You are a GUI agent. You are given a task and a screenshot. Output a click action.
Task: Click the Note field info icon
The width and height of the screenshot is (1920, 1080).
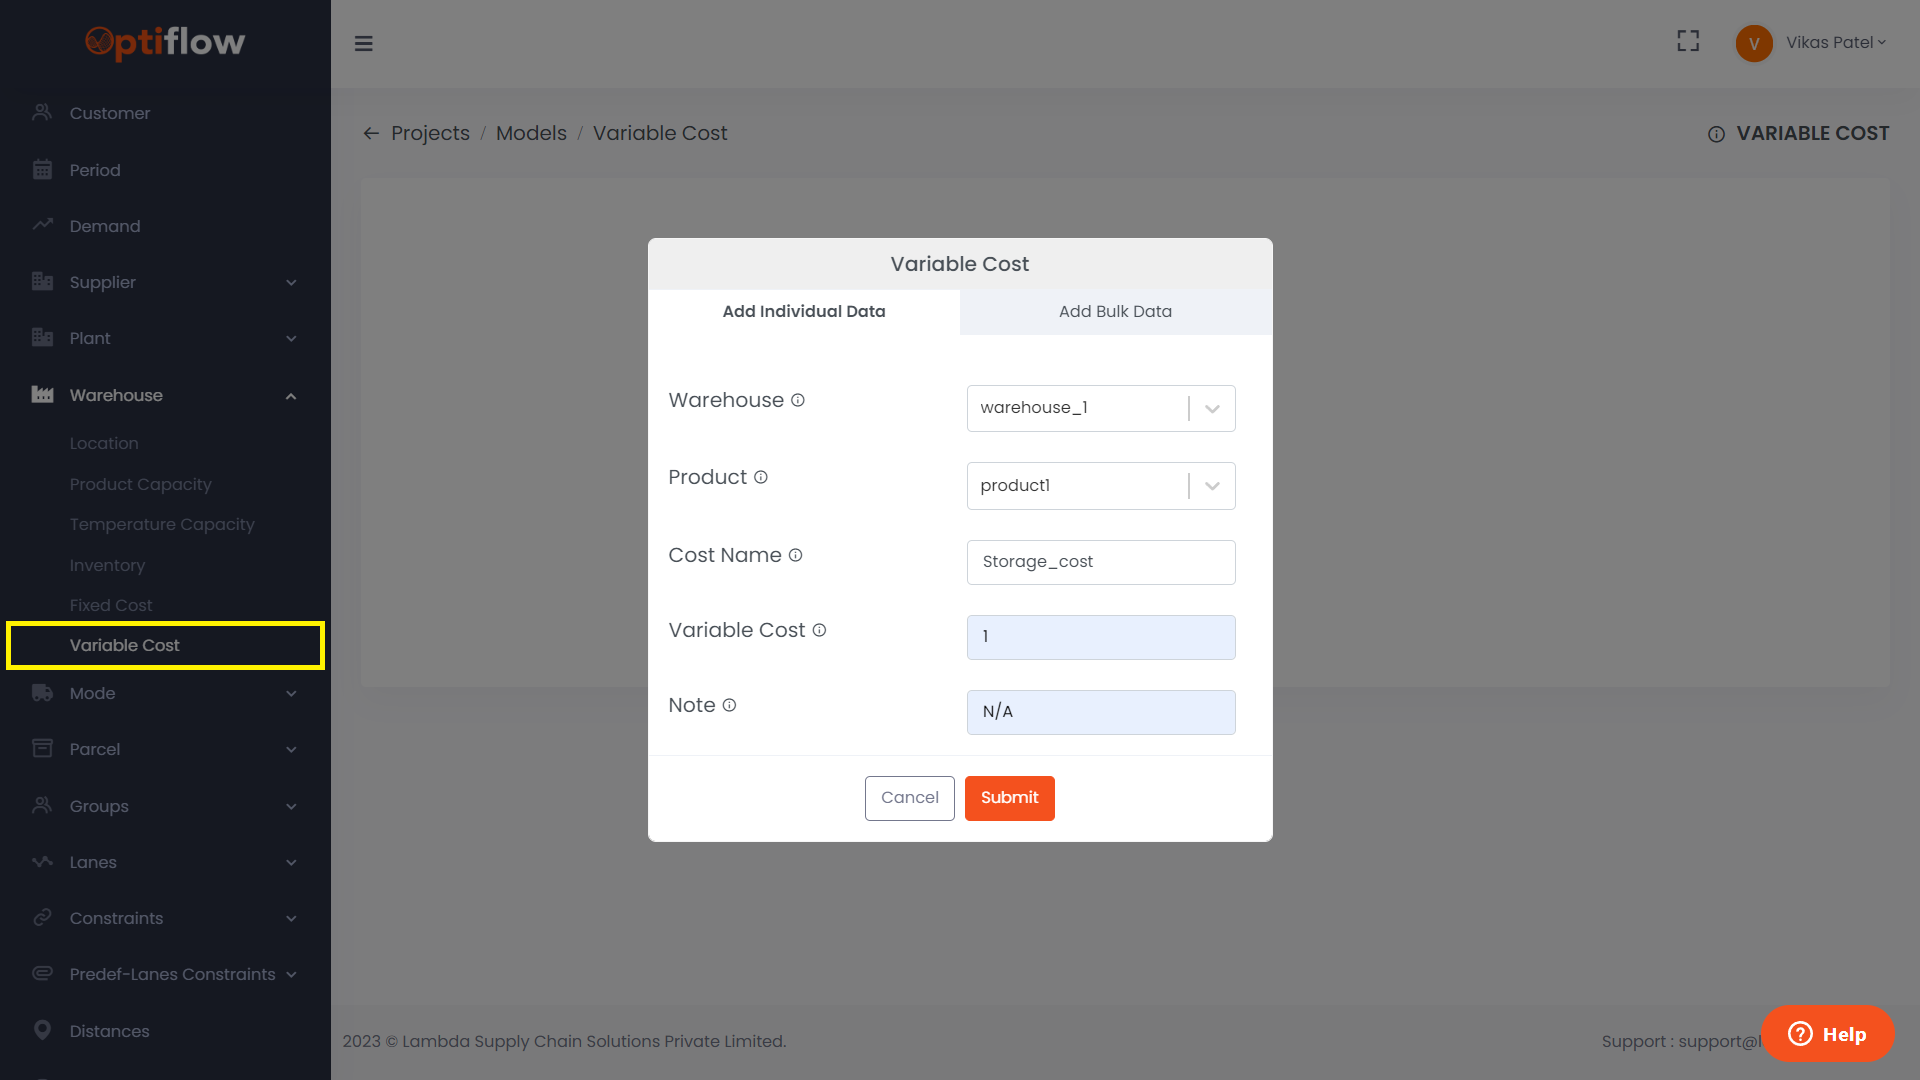pos(730,705)
